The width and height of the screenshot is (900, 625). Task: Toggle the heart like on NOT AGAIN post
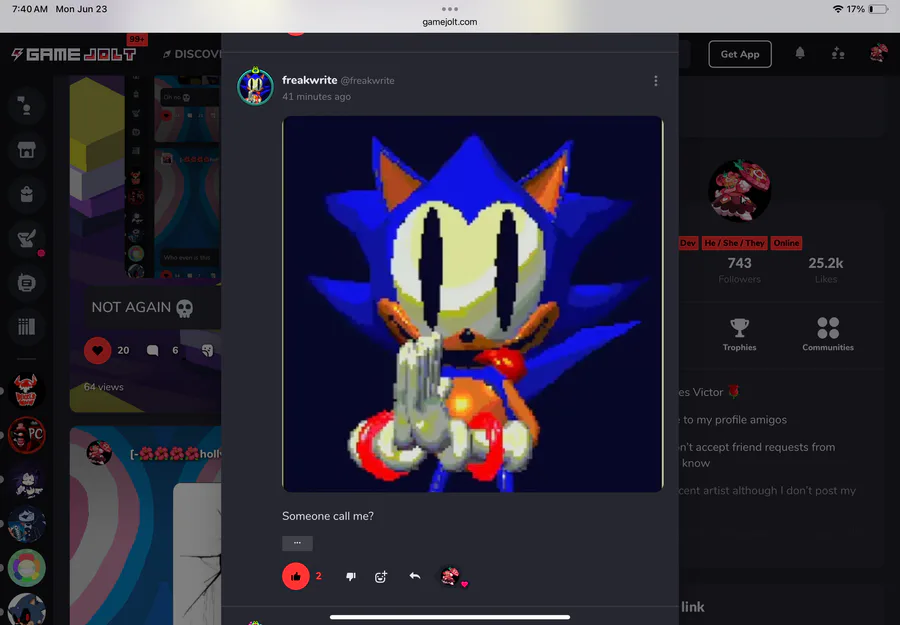pyautogui.click(x=98, y=350)
